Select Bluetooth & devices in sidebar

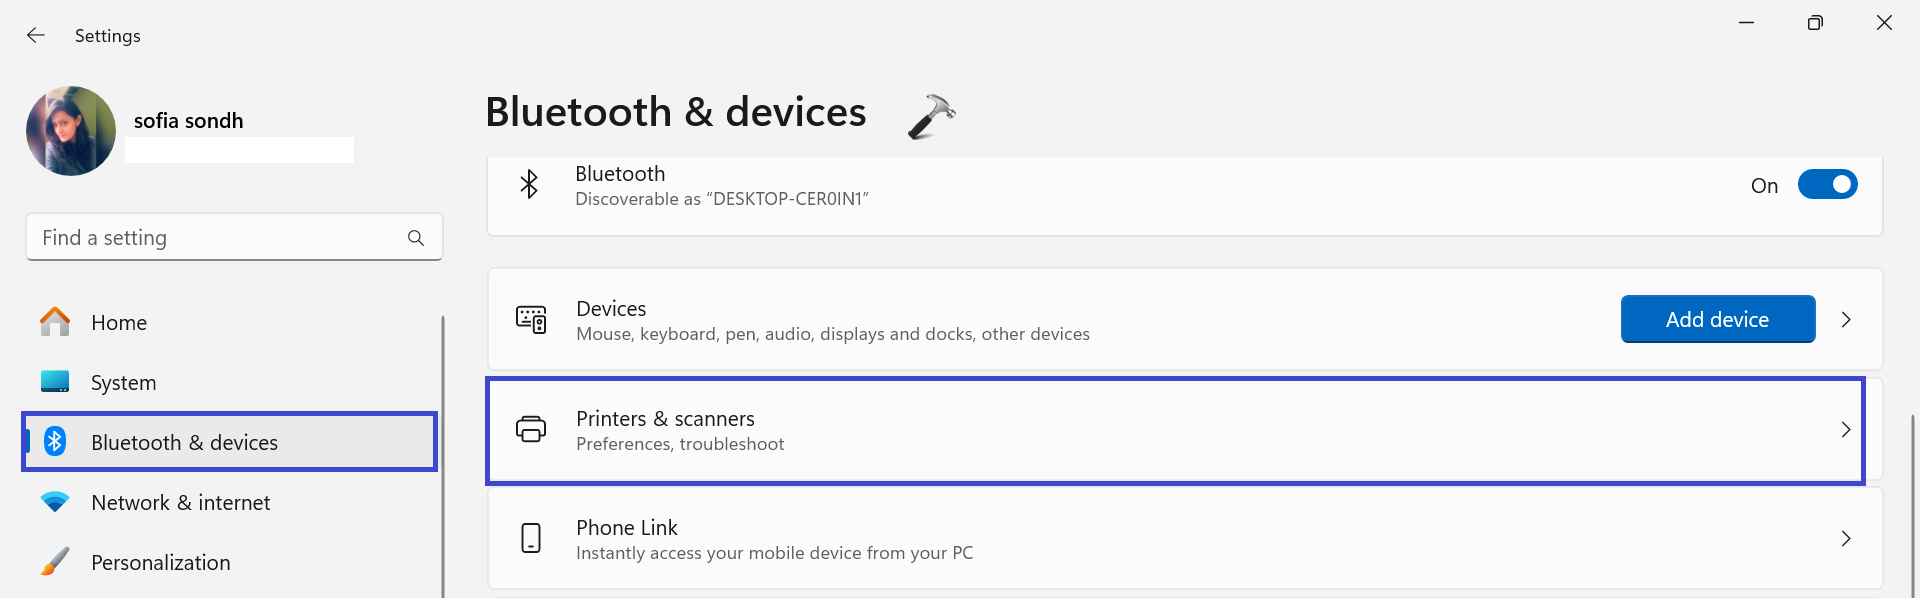coord(184,443)
